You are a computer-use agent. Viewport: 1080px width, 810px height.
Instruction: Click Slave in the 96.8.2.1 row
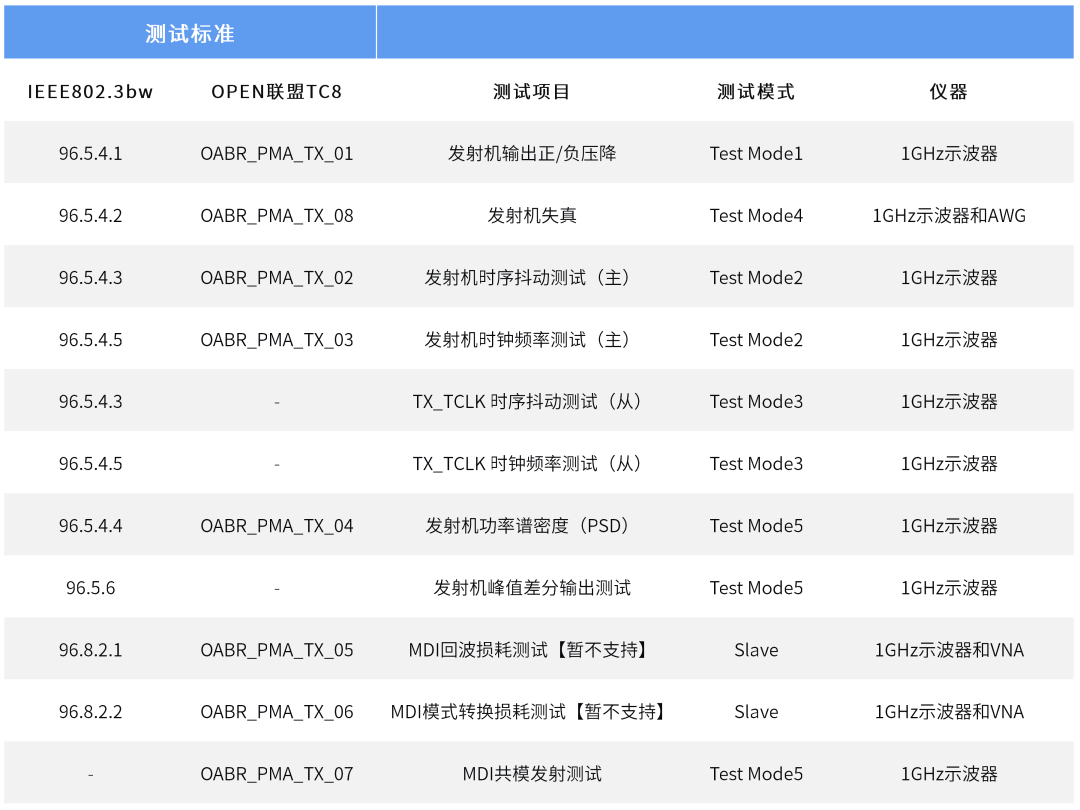(x=756, y=650)
